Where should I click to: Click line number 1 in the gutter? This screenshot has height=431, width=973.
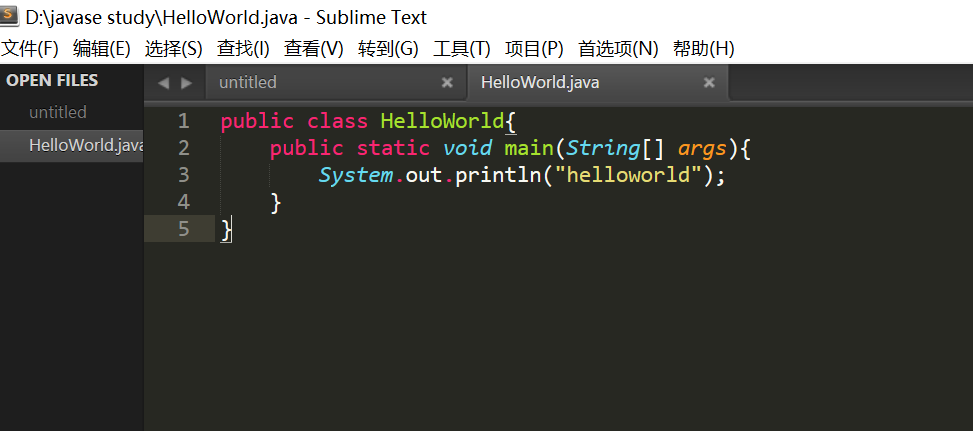[x=183, y=121]
